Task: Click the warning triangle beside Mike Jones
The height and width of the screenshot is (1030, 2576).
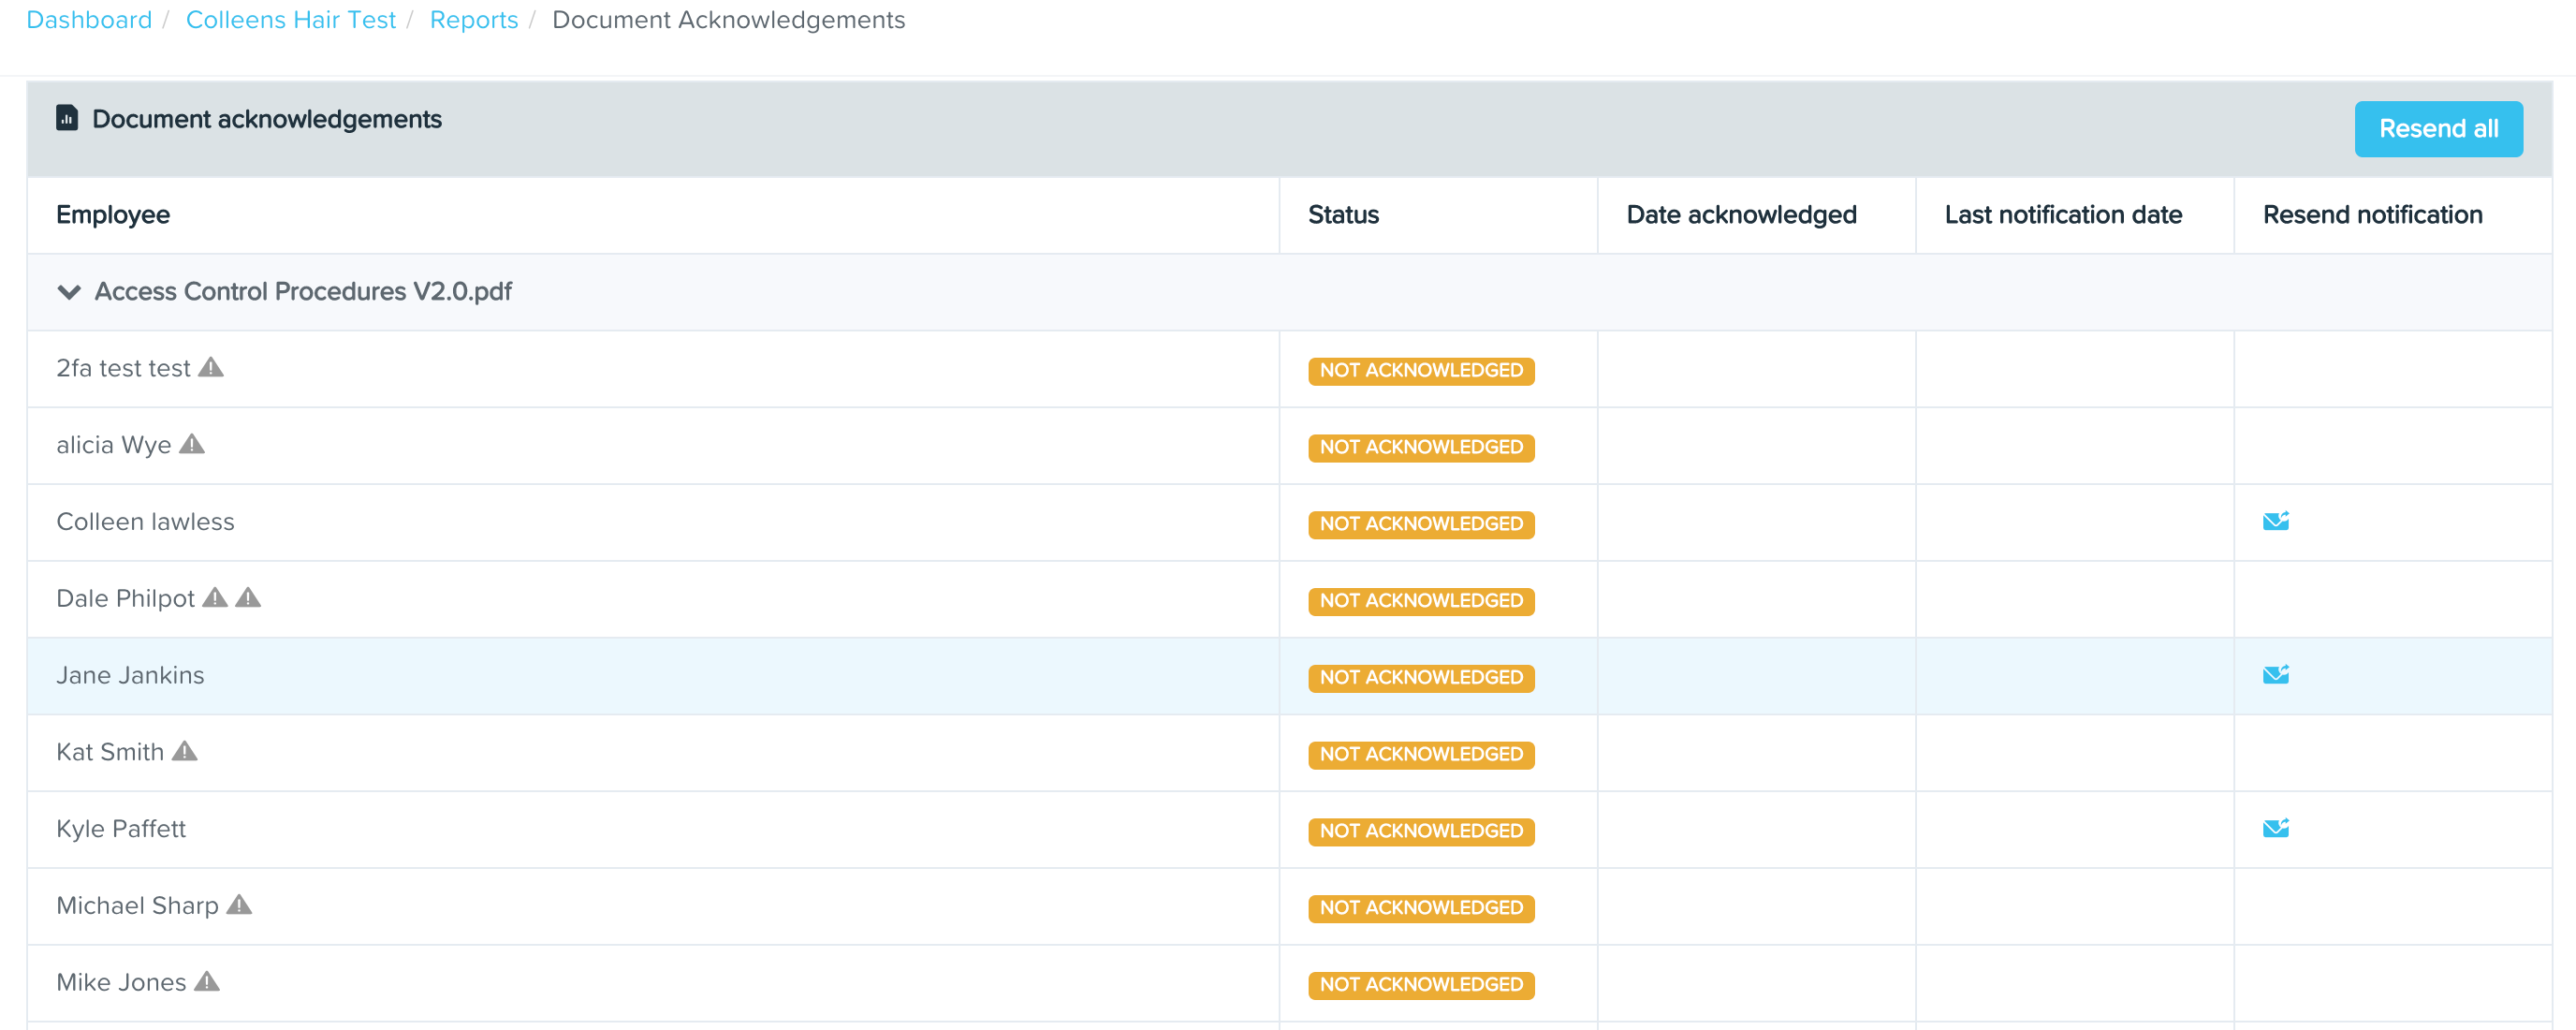Action: [207, 981]
